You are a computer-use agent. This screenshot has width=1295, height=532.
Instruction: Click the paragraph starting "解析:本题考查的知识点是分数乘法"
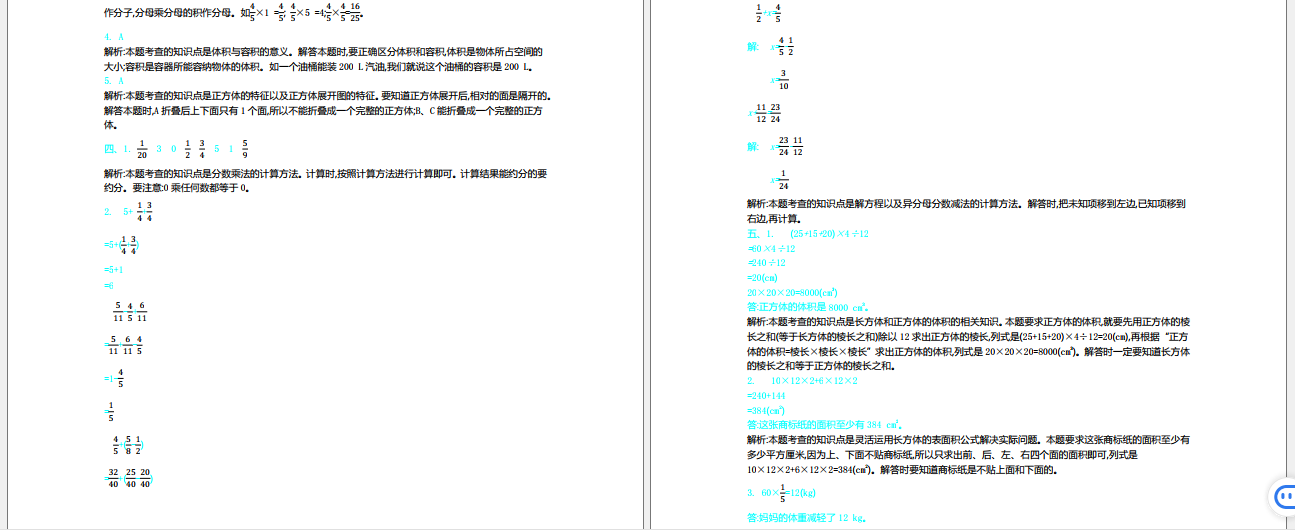[x=325, y=180]
